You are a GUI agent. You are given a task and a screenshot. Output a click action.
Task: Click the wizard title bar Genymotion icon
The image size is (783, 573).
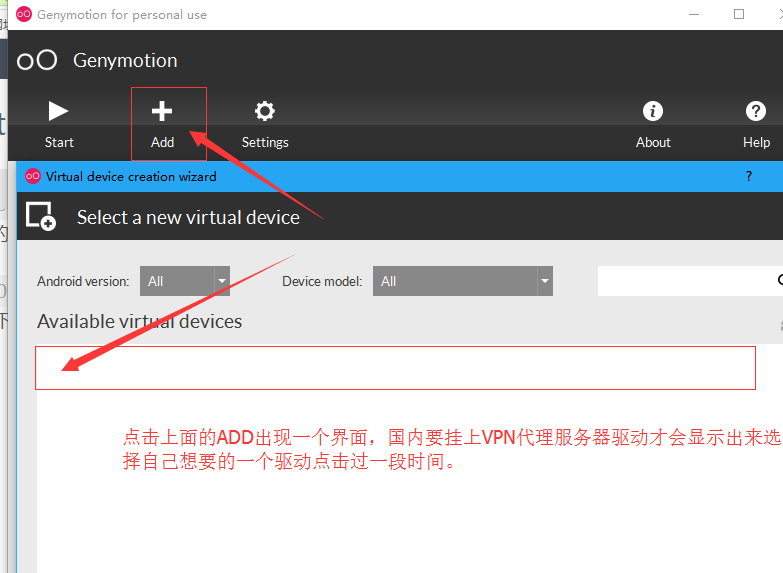(x=33, y=176)
